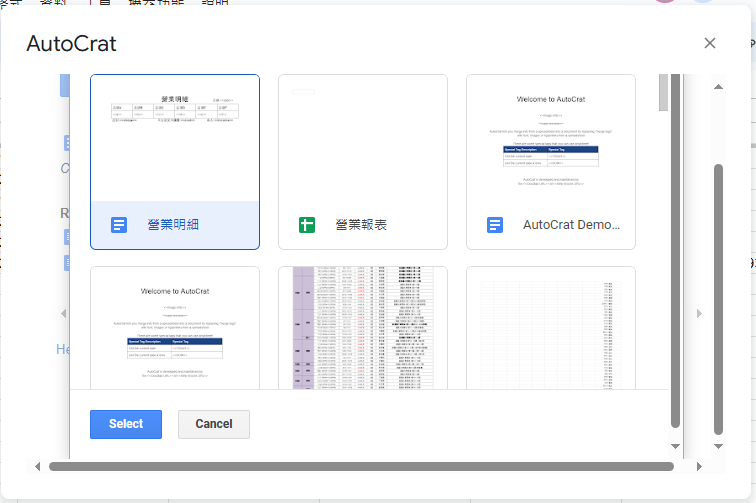Click the Docs icon beside AutoCrat Demo
Image resolution: width=756 pixels, height=503 pixels.
(495, 225)
